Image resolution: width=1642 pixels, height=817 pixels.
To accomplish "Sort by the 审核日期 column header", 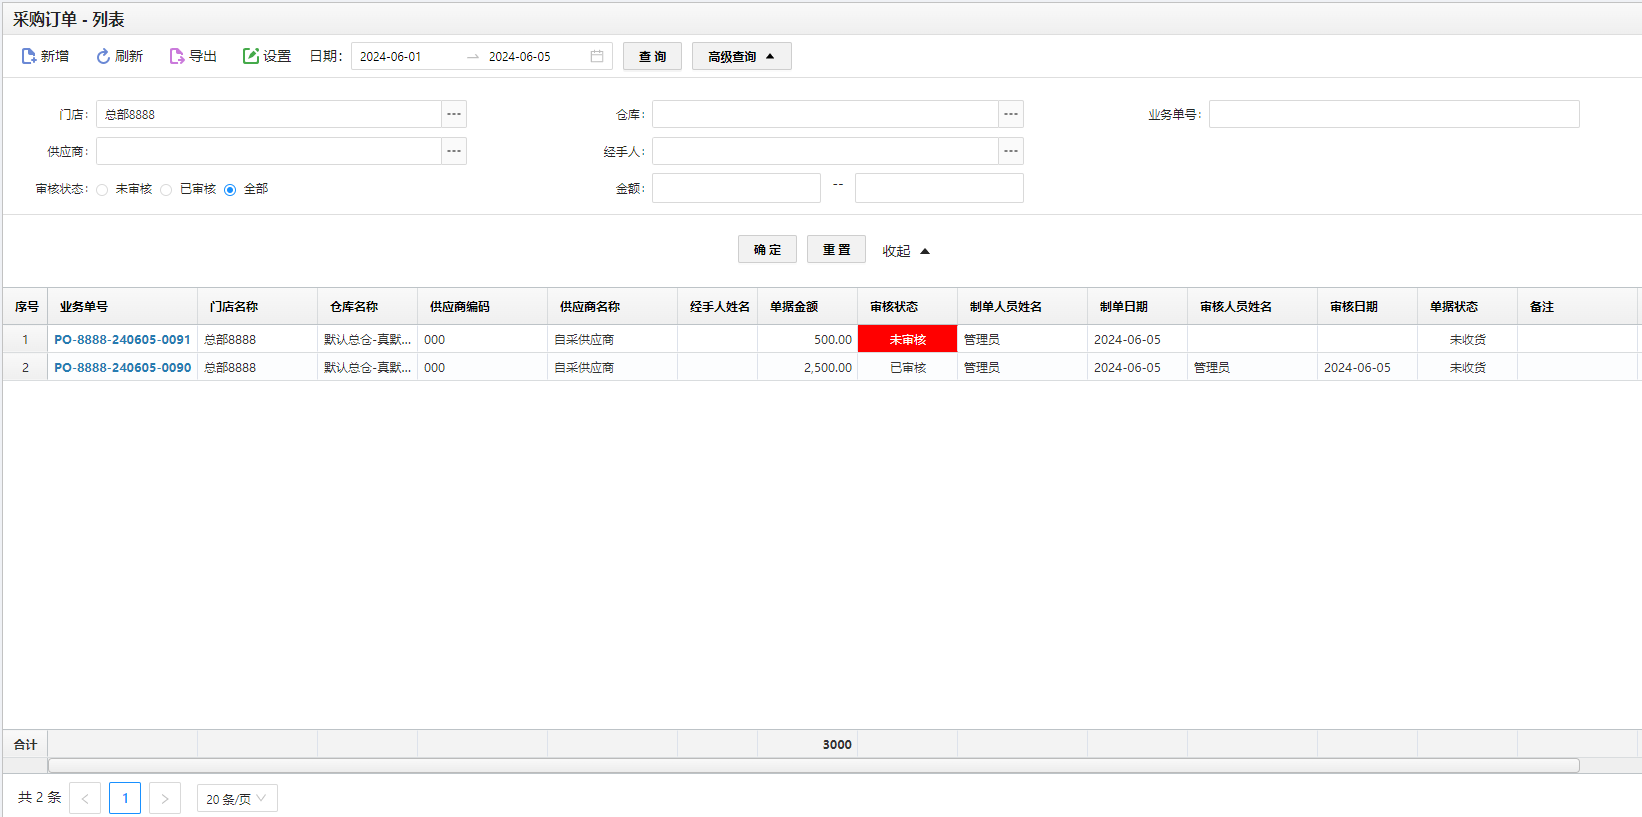I will tap(1368, 306).
